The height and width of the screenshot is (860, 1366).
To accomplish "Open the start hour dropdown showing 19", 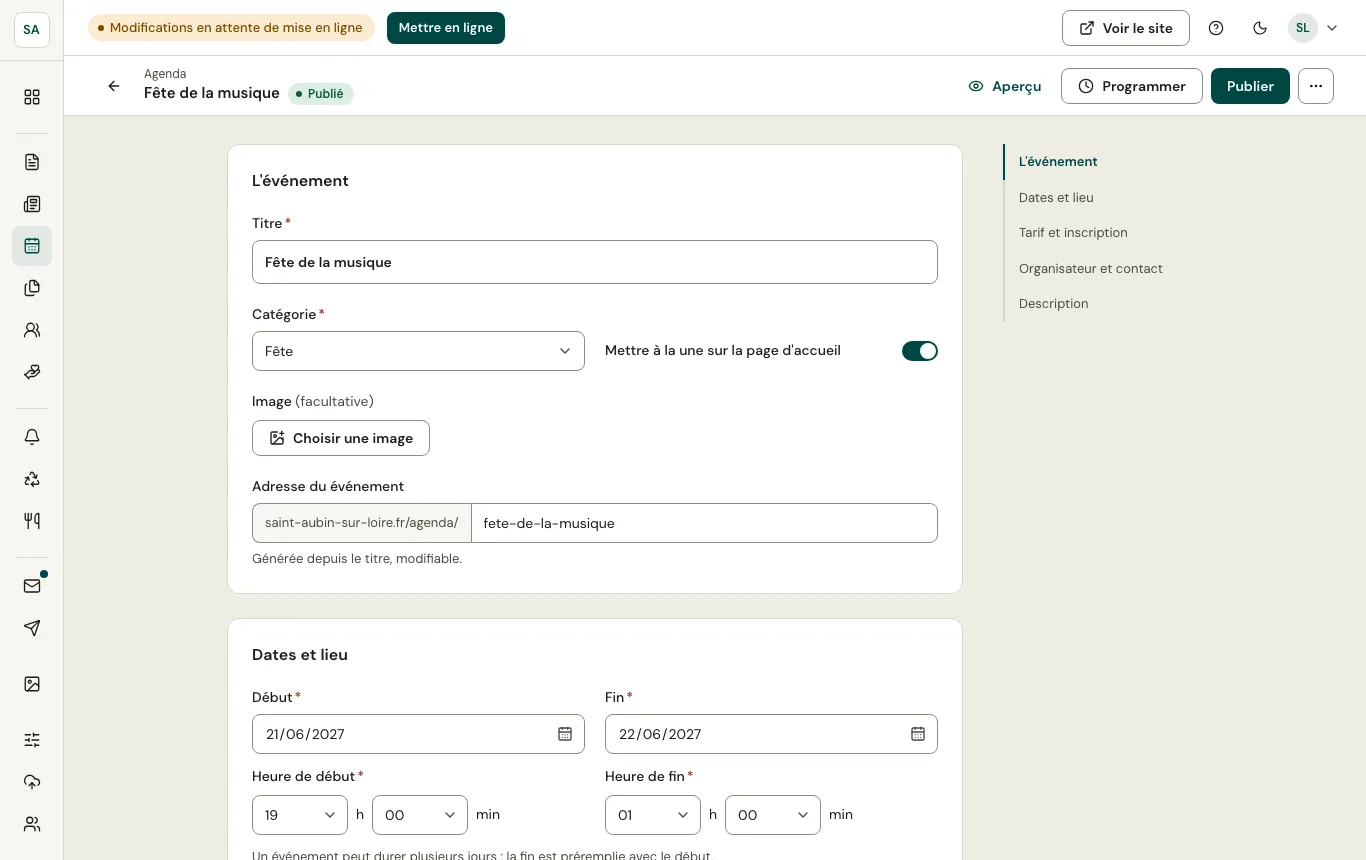I will click(x=300, y=815).
